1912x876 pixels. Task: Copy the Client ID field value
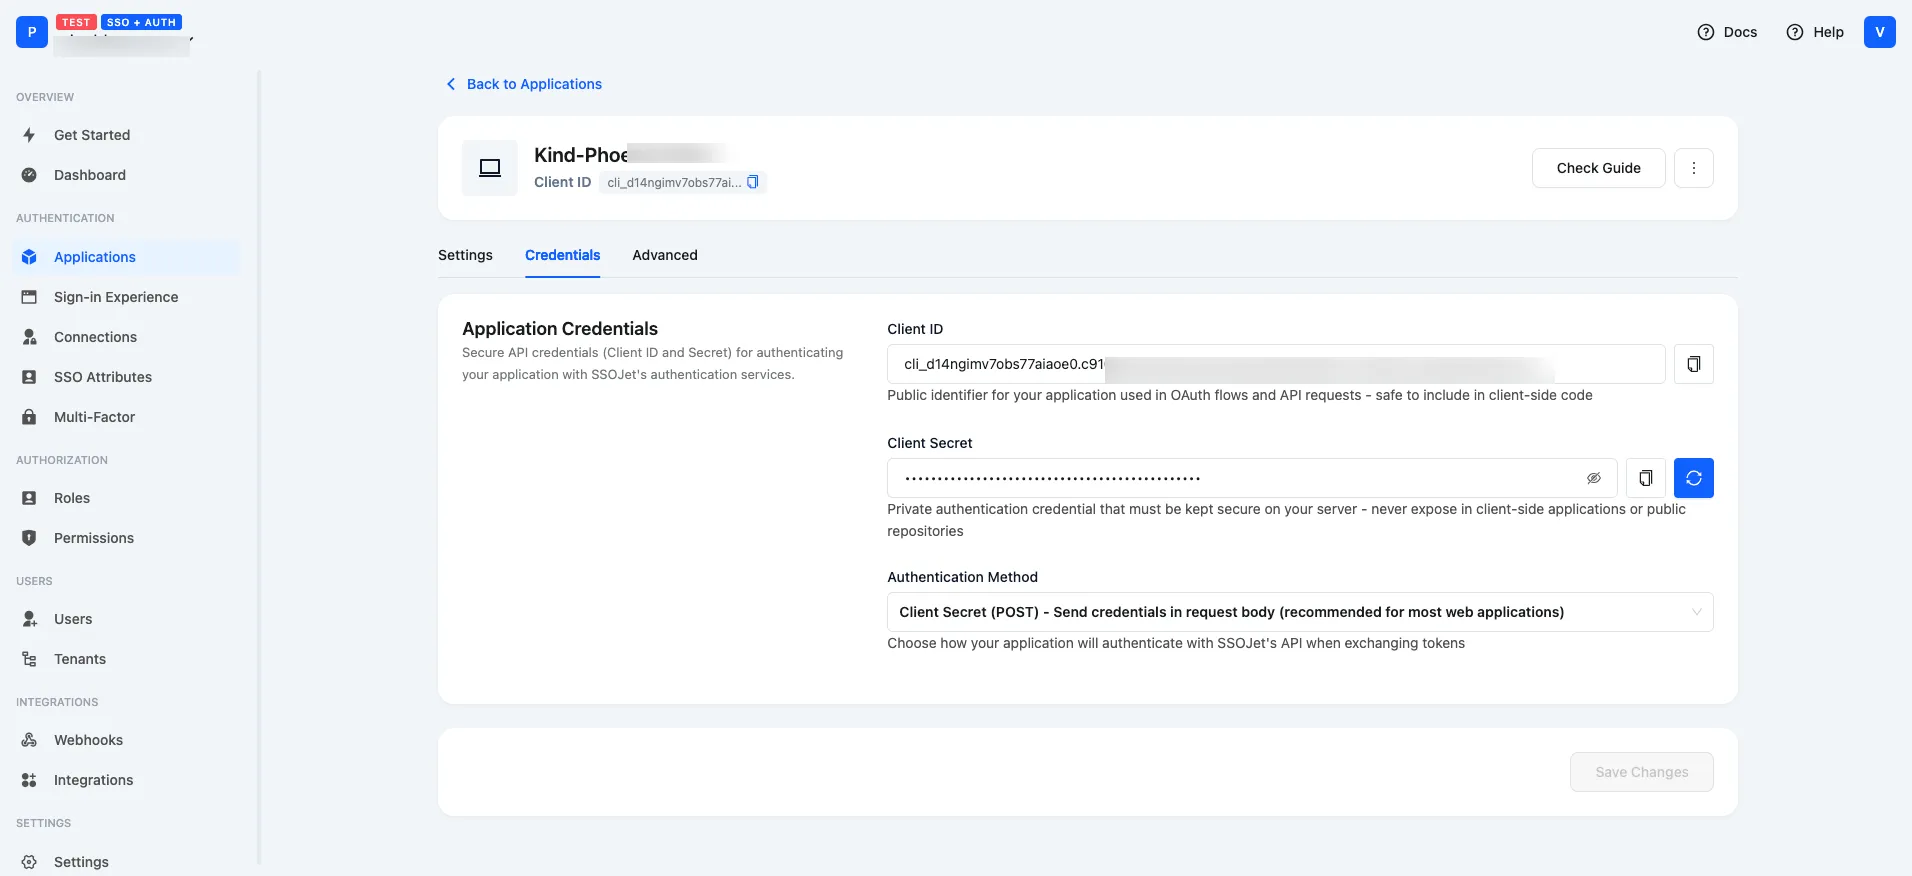(1693, 364)
